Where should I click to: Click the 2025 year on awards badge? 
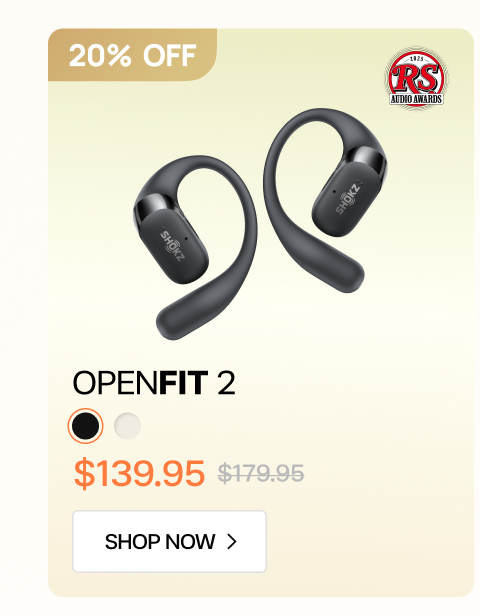[416, 59]
